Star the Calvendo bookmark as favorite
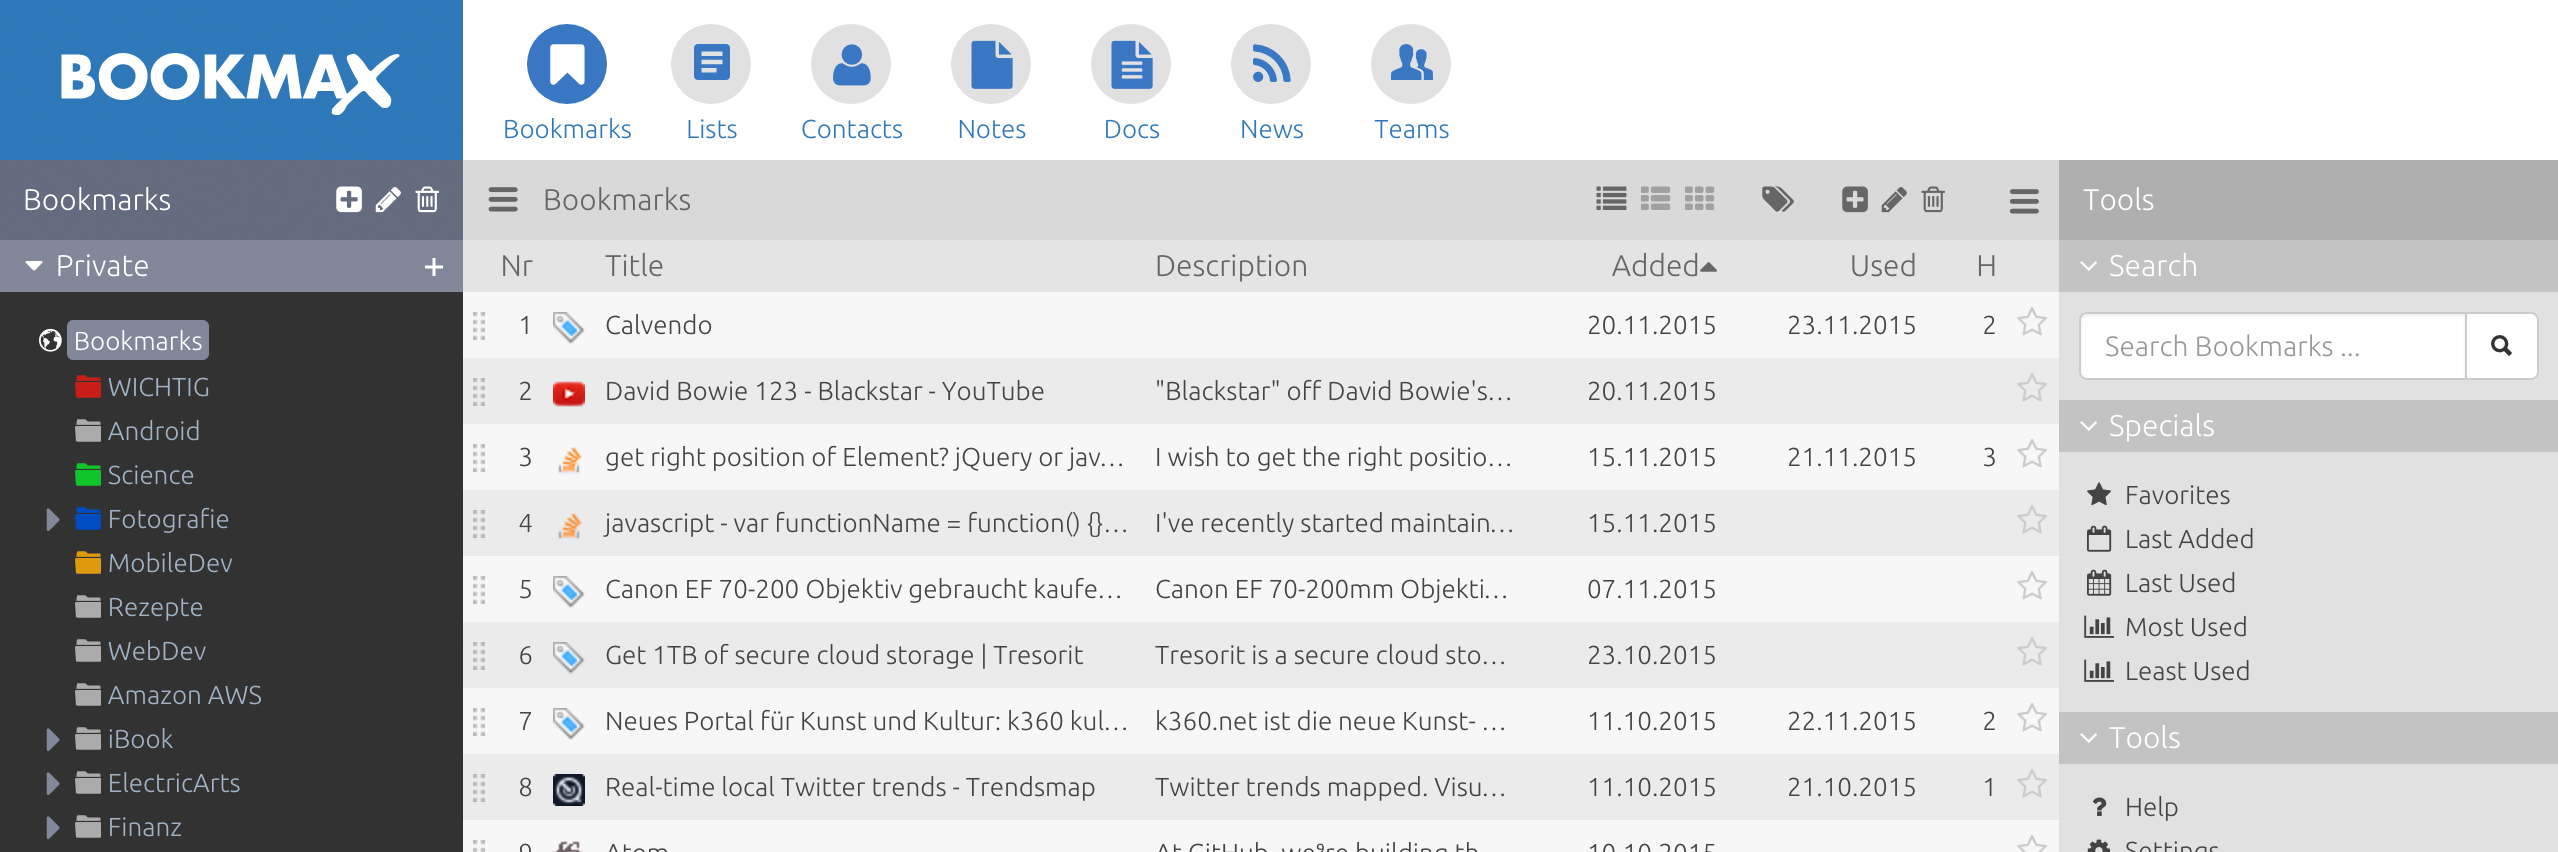This screenshot has width=2558, height=852. pos(2031,323)
